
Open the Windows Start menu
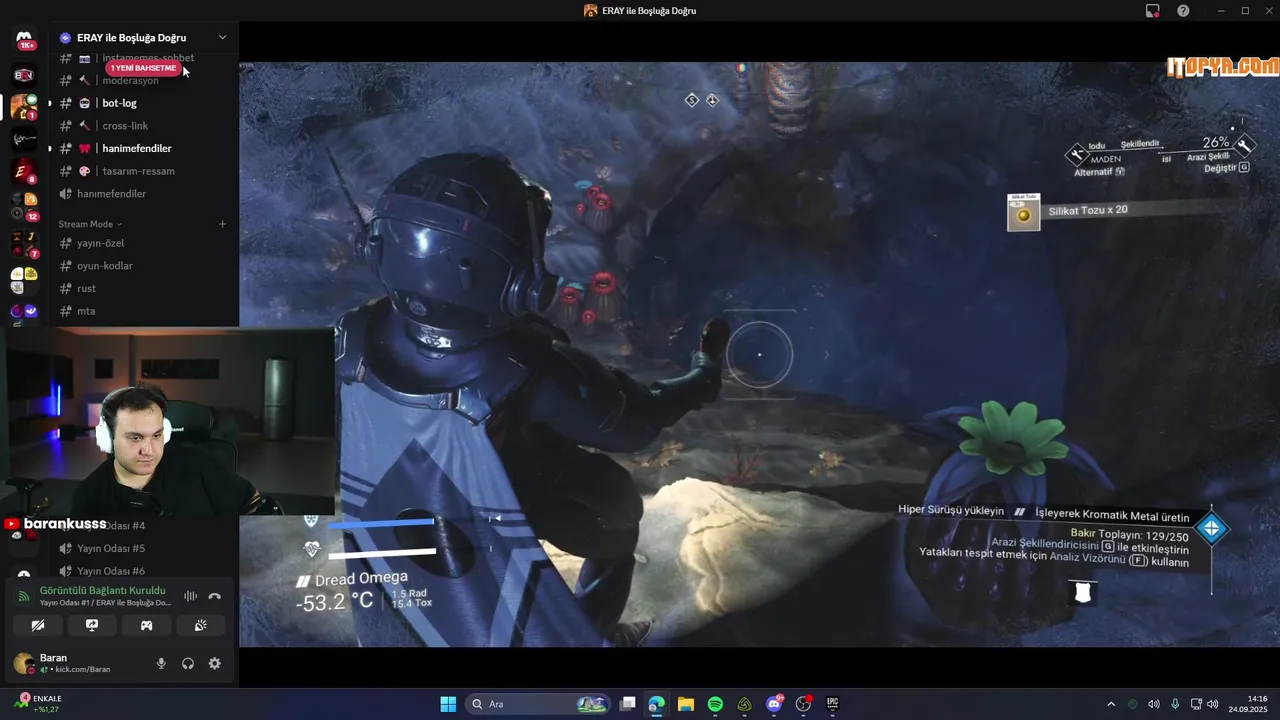[448, 704]
